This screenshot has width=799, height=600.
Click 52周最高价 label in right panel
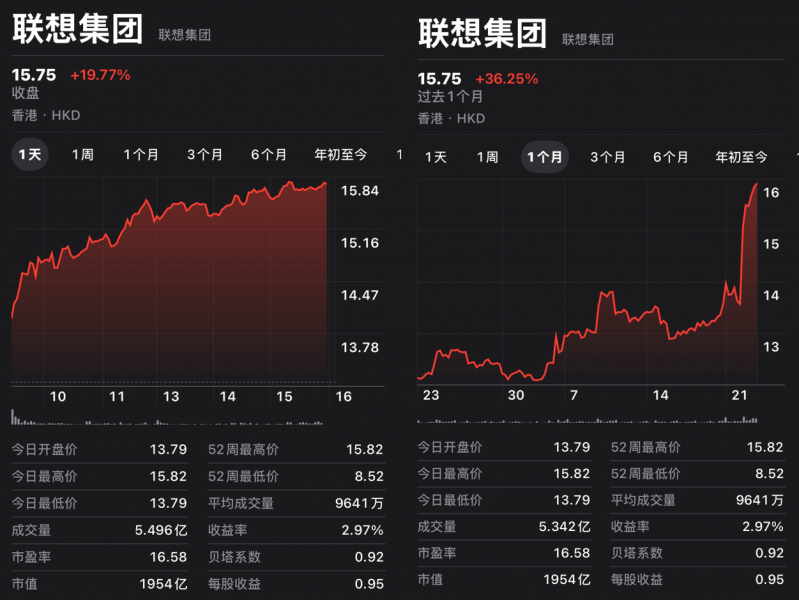[x=646, y=448]
